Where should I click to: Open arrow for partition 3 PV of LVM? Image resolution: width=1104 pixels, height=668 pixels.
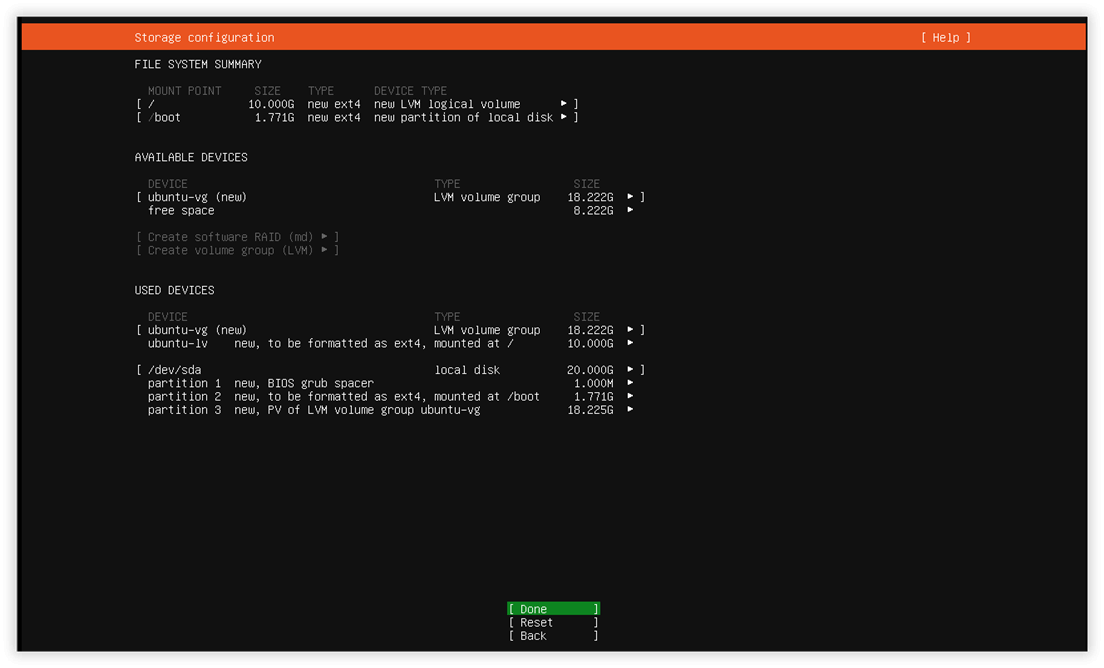tap(630, 410)
